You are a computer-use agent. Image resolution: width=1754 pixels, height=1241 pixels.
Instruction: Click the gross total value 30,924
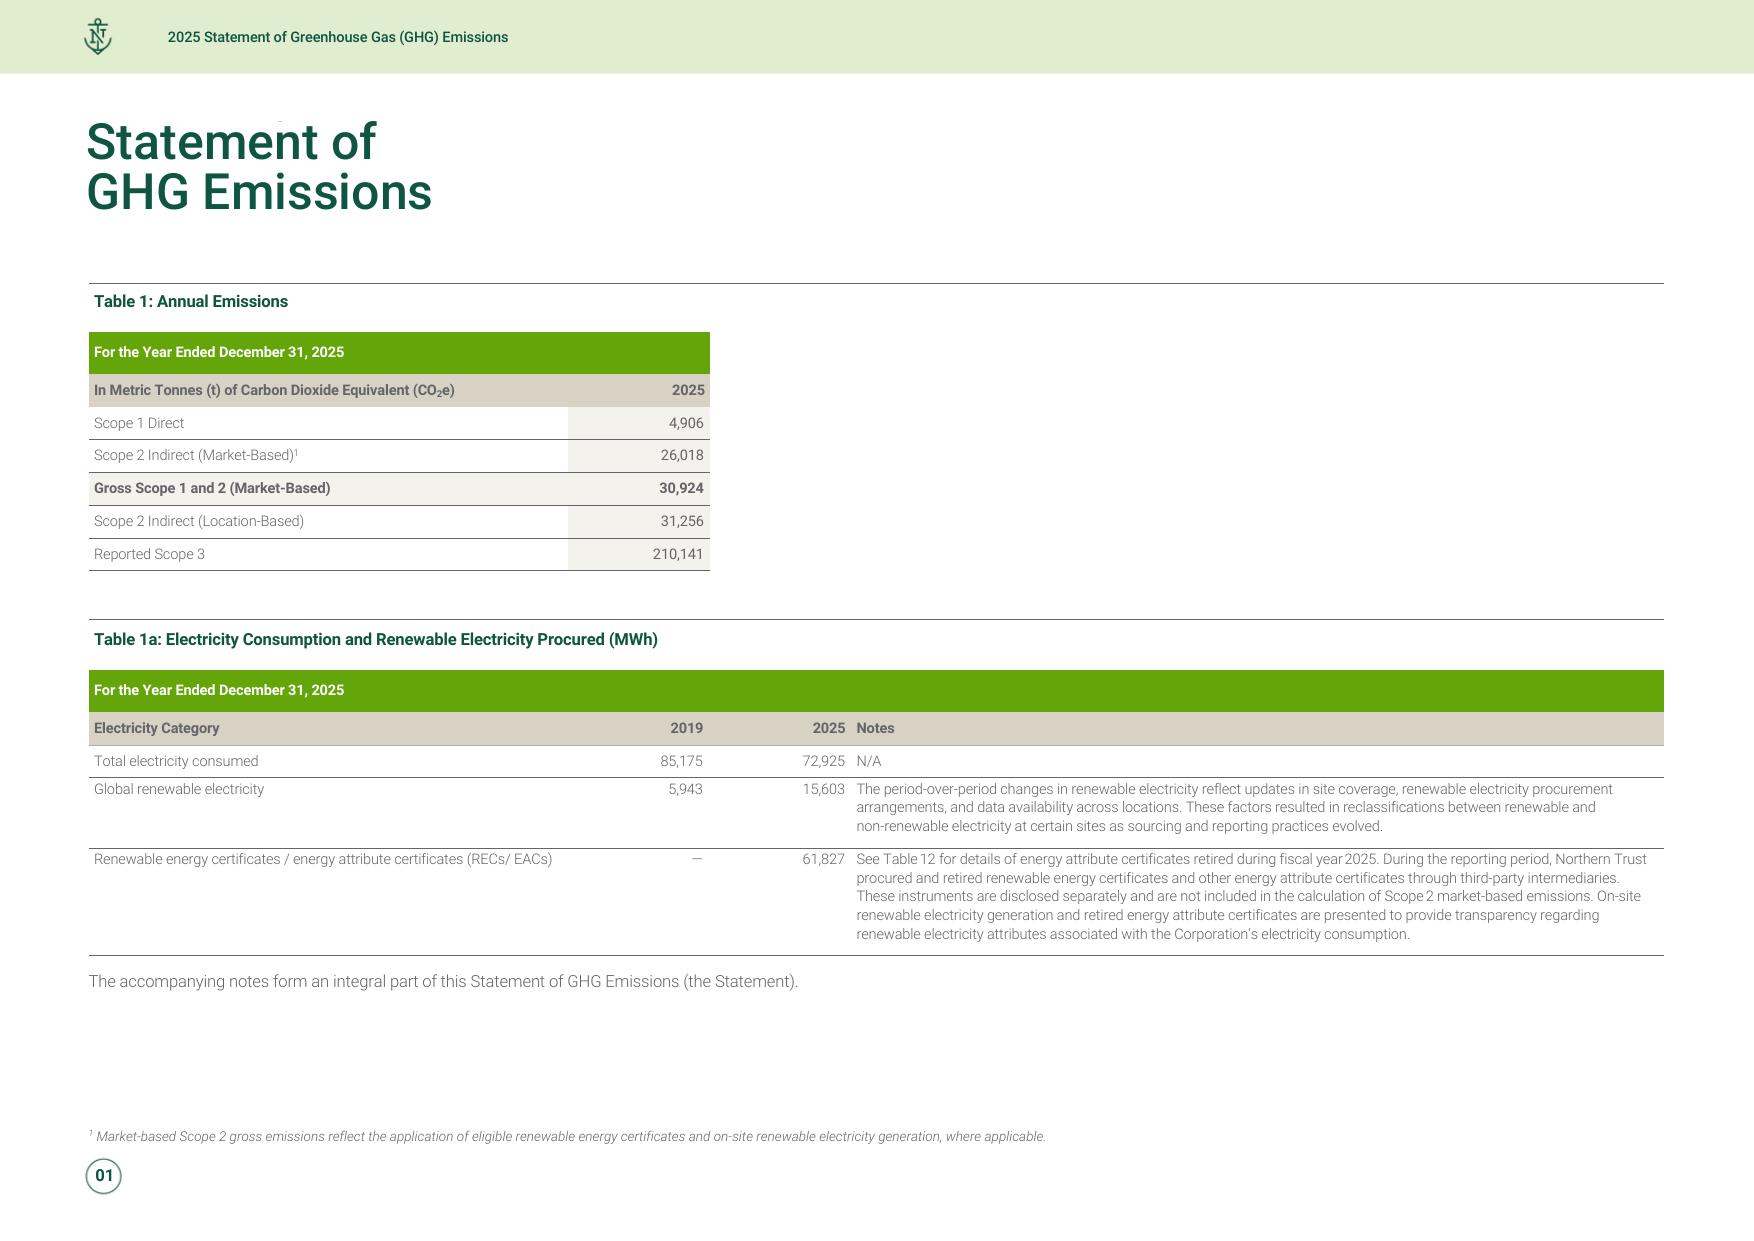coord(681,488)
